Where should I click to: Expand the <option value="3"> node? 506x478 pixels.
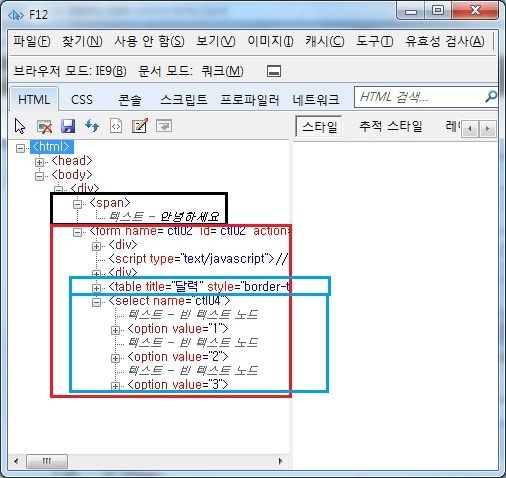115,386
